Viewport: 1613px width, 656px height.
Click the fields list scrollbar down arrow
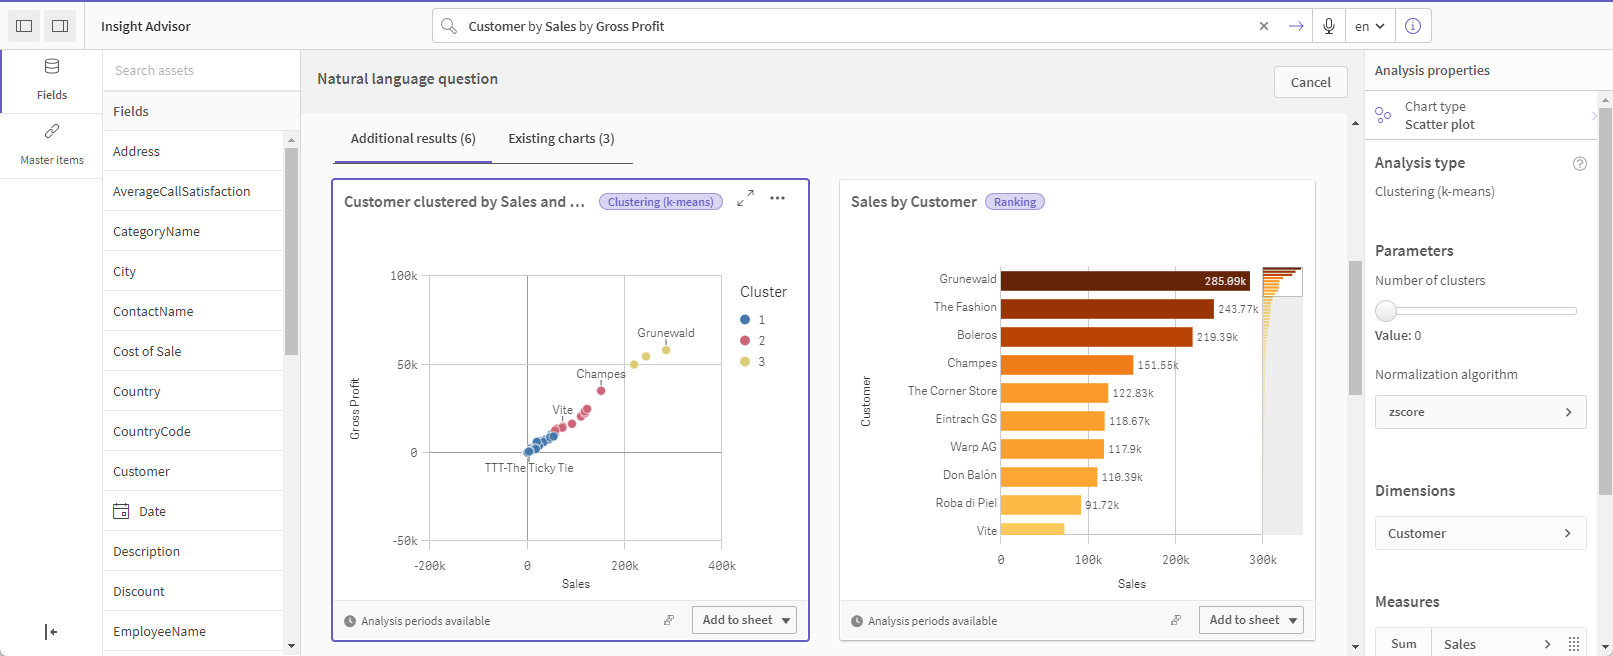coord(291,646)
